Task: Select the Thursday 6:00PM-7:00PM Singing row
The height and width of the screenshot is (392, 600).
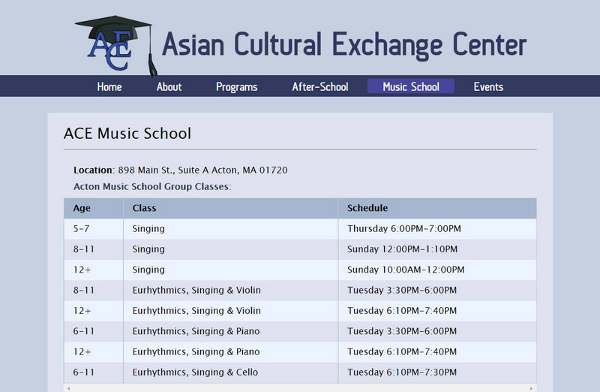Action: coord(300,229)
